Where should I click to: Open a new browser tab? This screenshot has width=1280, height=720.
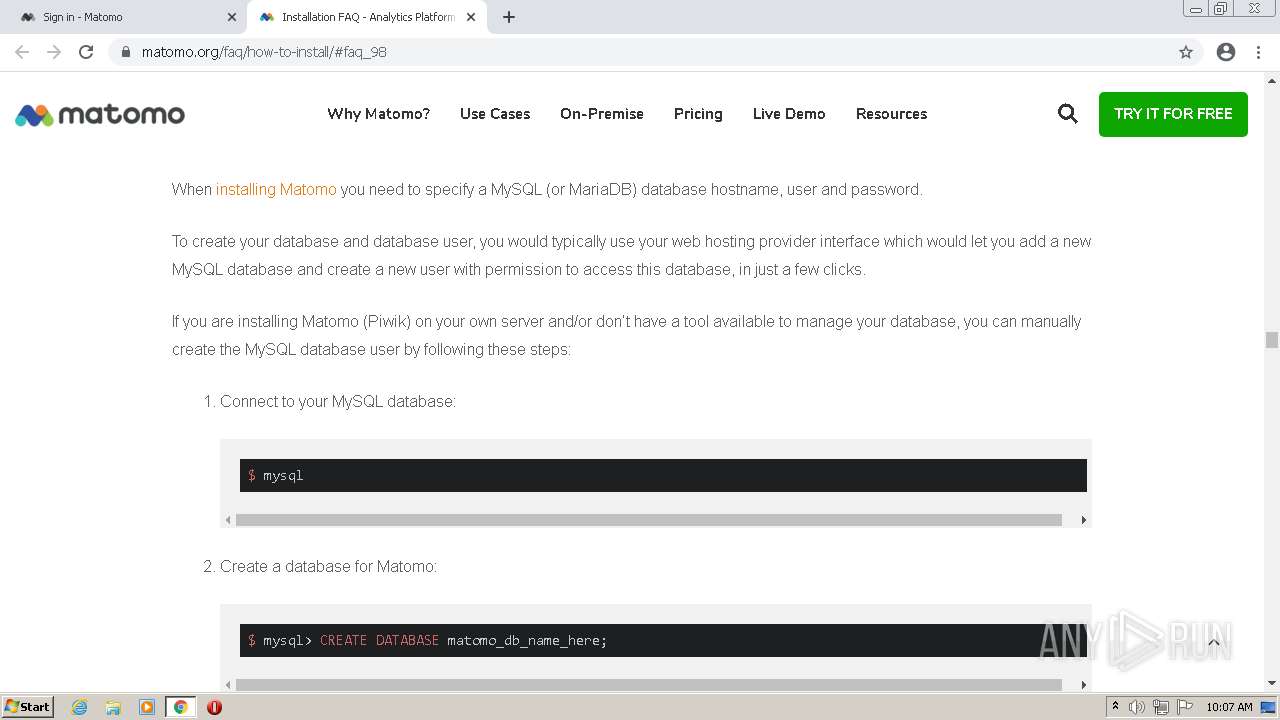pos(509,17)
